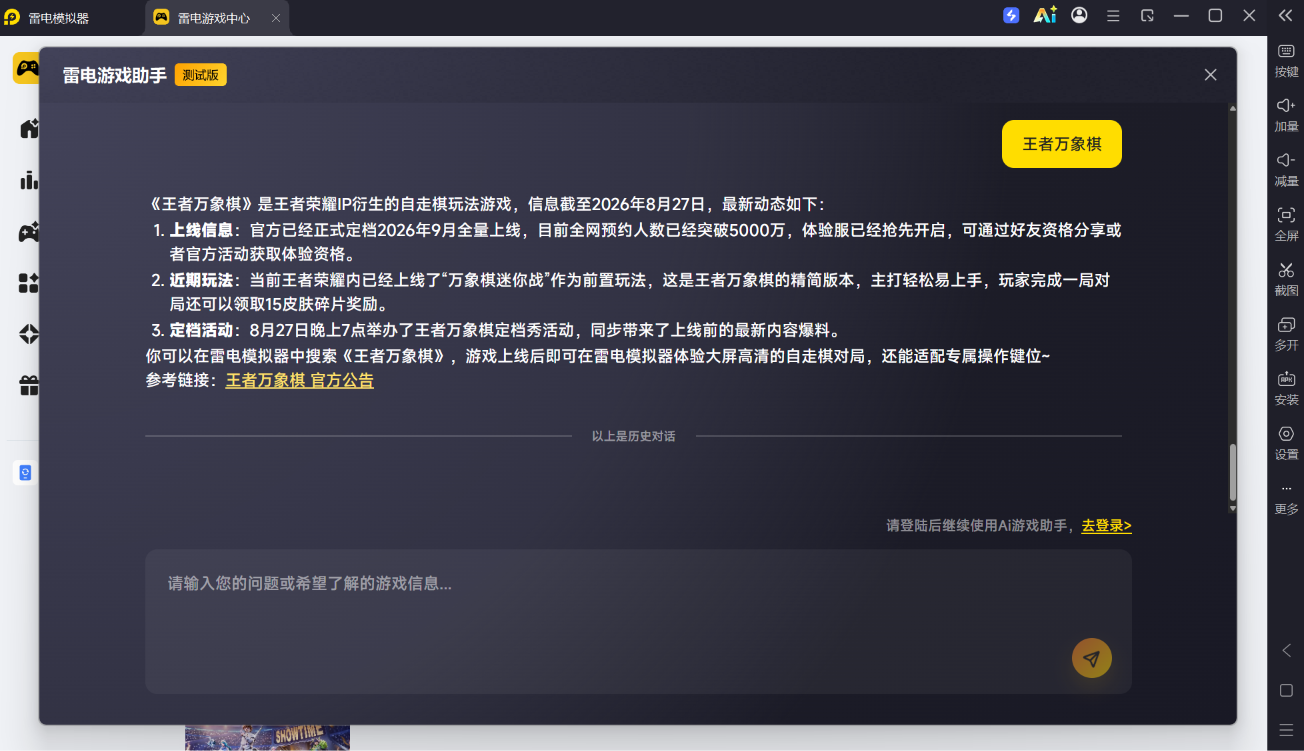Viewport: 1304px width, 751px height.
Task: Click the blue lightning icon in title bar
Action: 1011,16
